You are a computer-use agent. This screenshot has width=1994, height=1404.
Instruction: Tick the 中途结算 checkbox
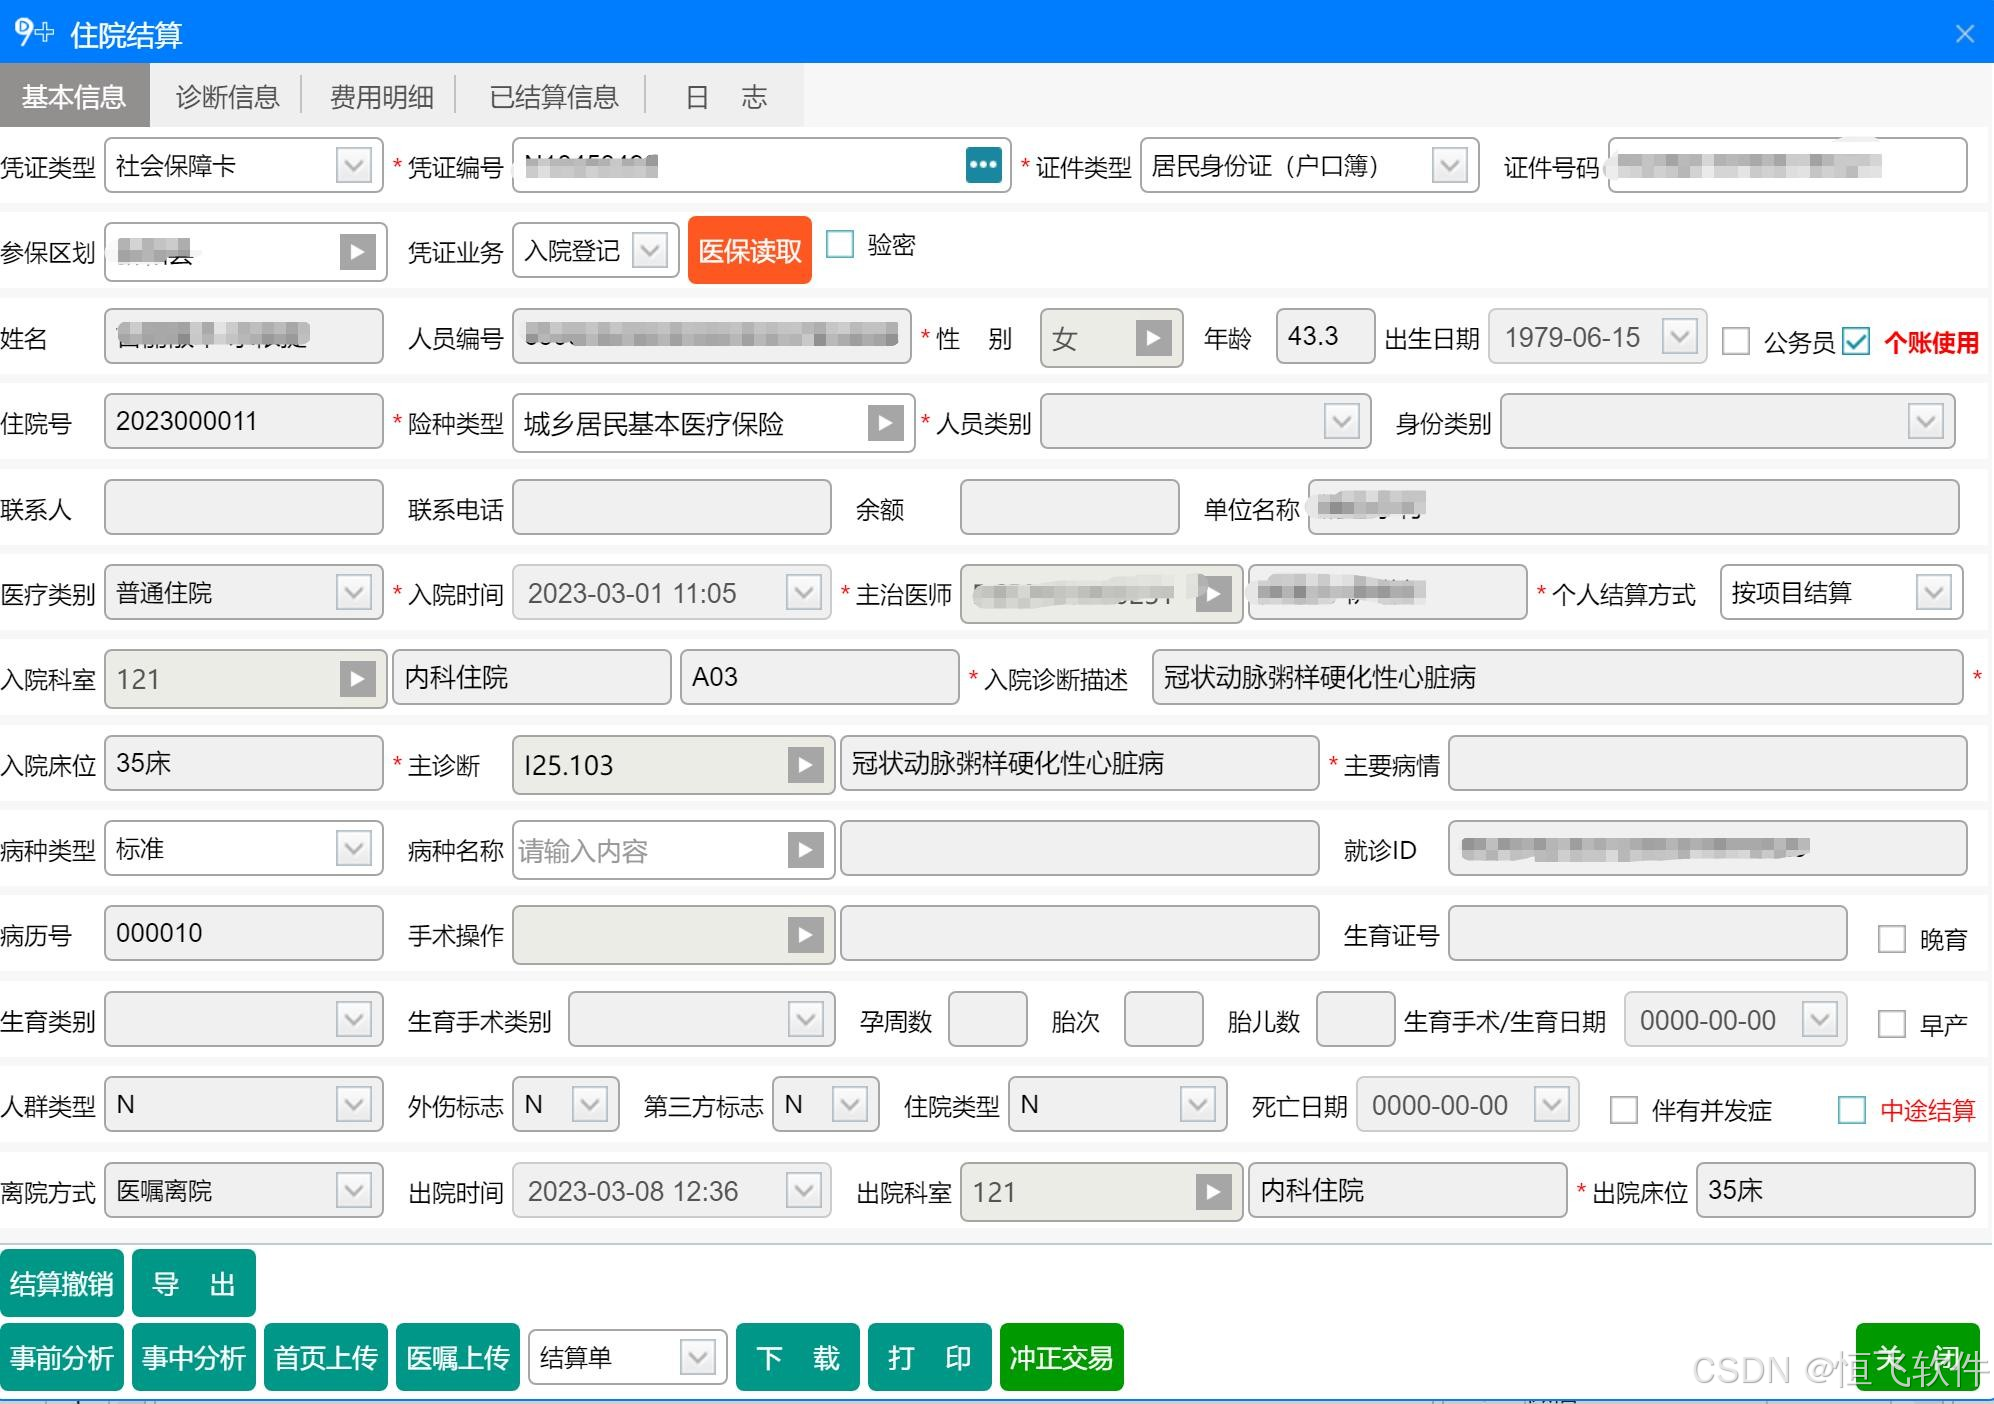tap(1851, 1110)
